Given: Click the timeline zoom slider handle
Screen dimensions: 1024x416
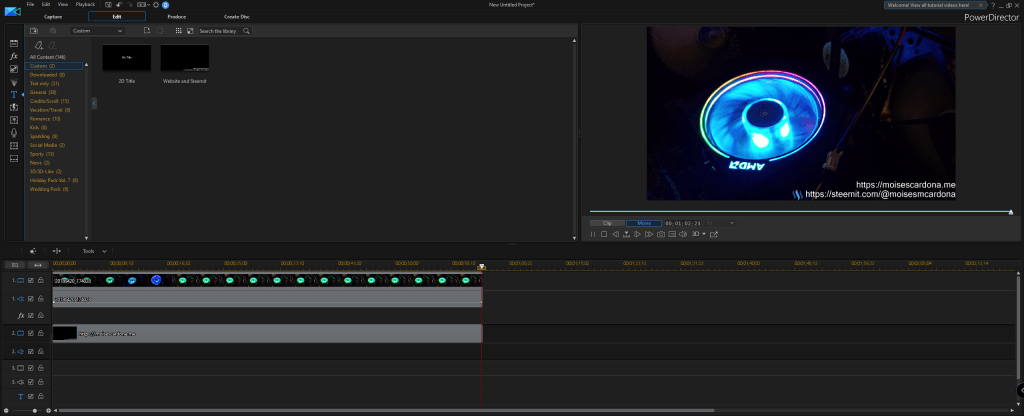Looking at the screenshot, I should click(x=34, y=411).
